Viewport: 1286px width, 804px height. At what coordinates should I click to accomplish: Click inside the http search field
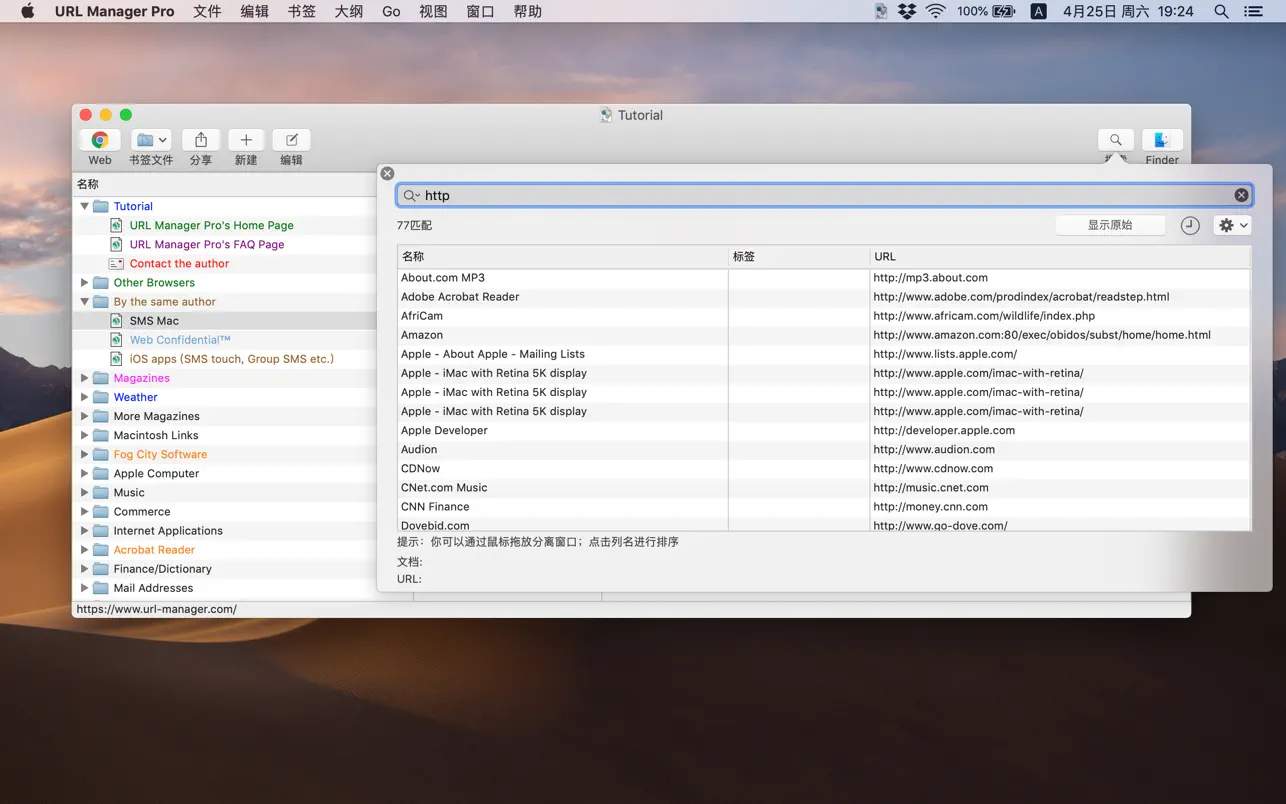(x=825, y=195)
